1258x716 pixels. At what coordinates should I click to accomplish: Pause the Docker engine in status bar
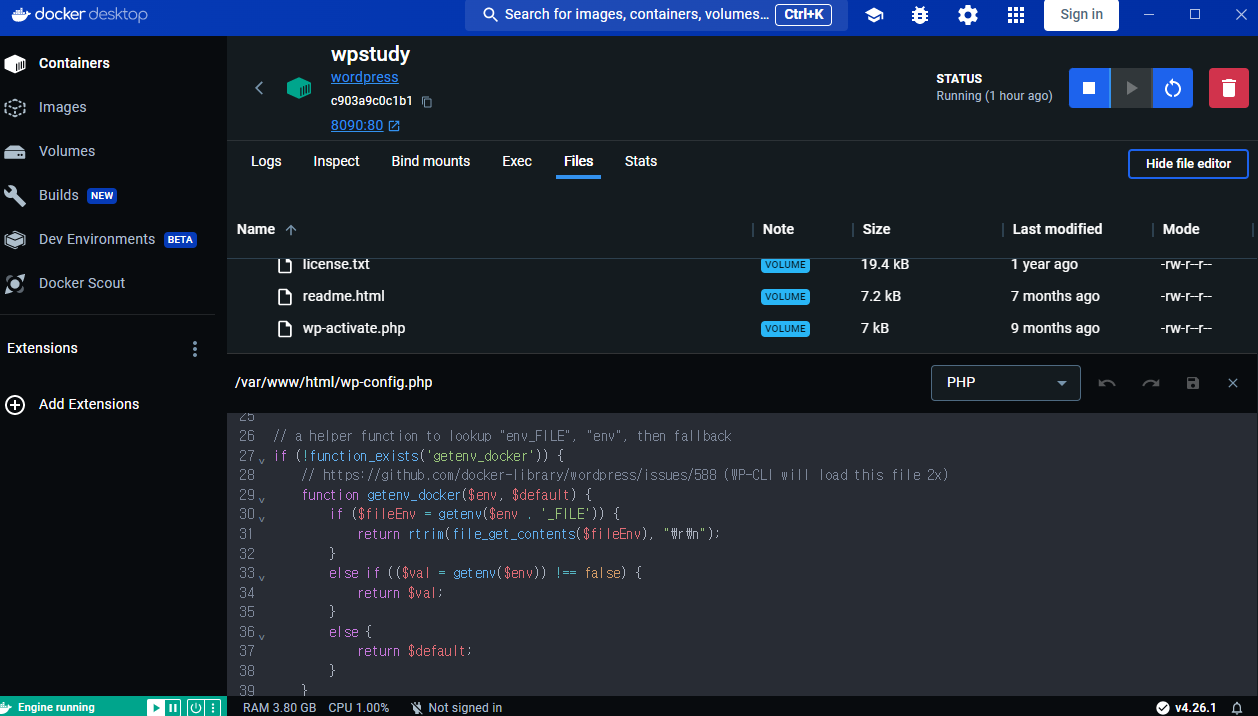point(173,707)
